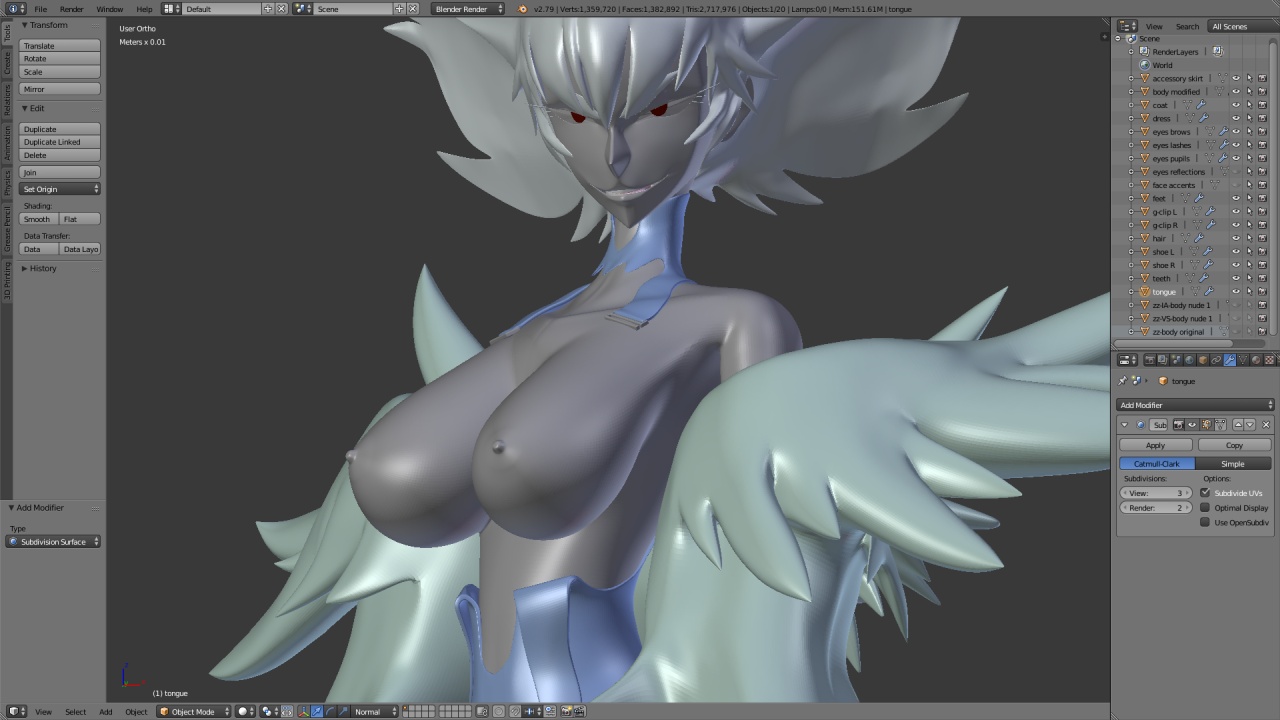The width and height of the screenshot is (1280, 720).
Task: Open the File menu
Action: point(41,9)
